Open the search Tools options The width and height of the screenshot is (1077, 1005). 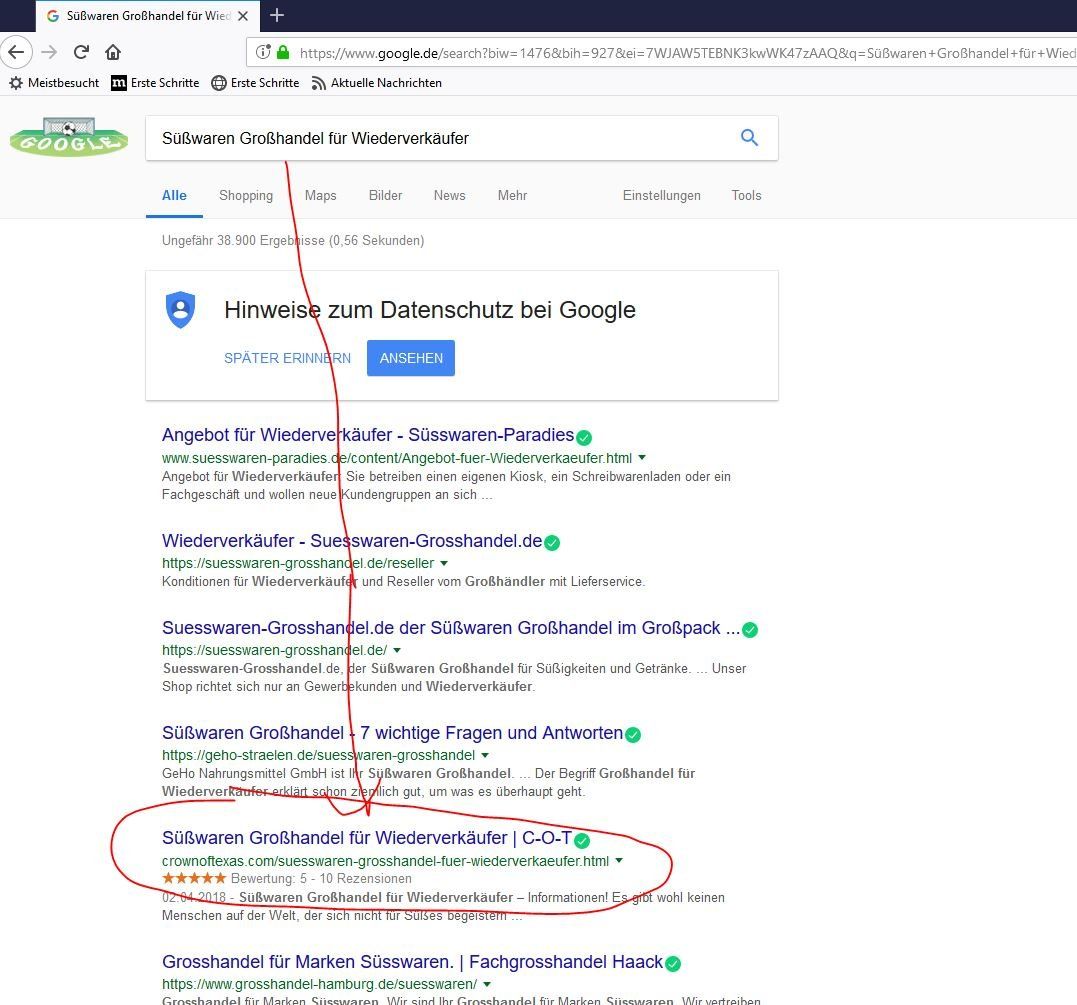746,195
